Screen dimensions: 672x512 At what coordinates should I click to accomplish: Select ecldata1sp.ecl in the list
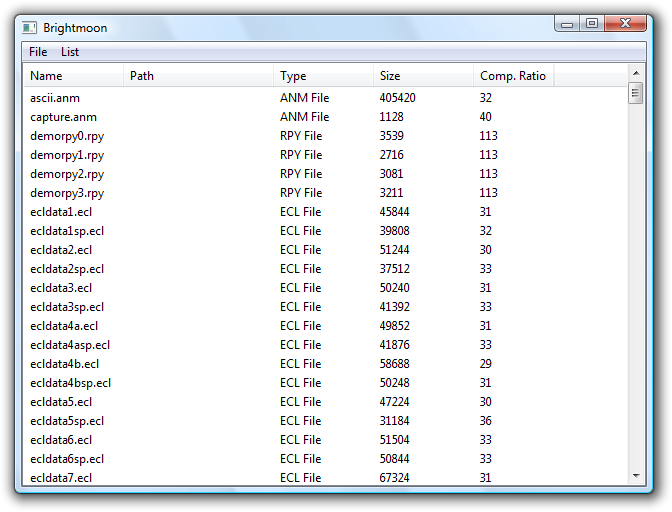[67, 231]
